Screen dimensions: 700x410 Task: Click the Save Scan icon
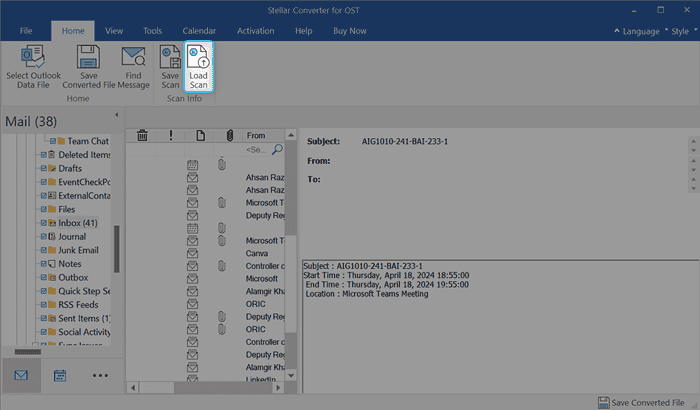coord(170,67)
